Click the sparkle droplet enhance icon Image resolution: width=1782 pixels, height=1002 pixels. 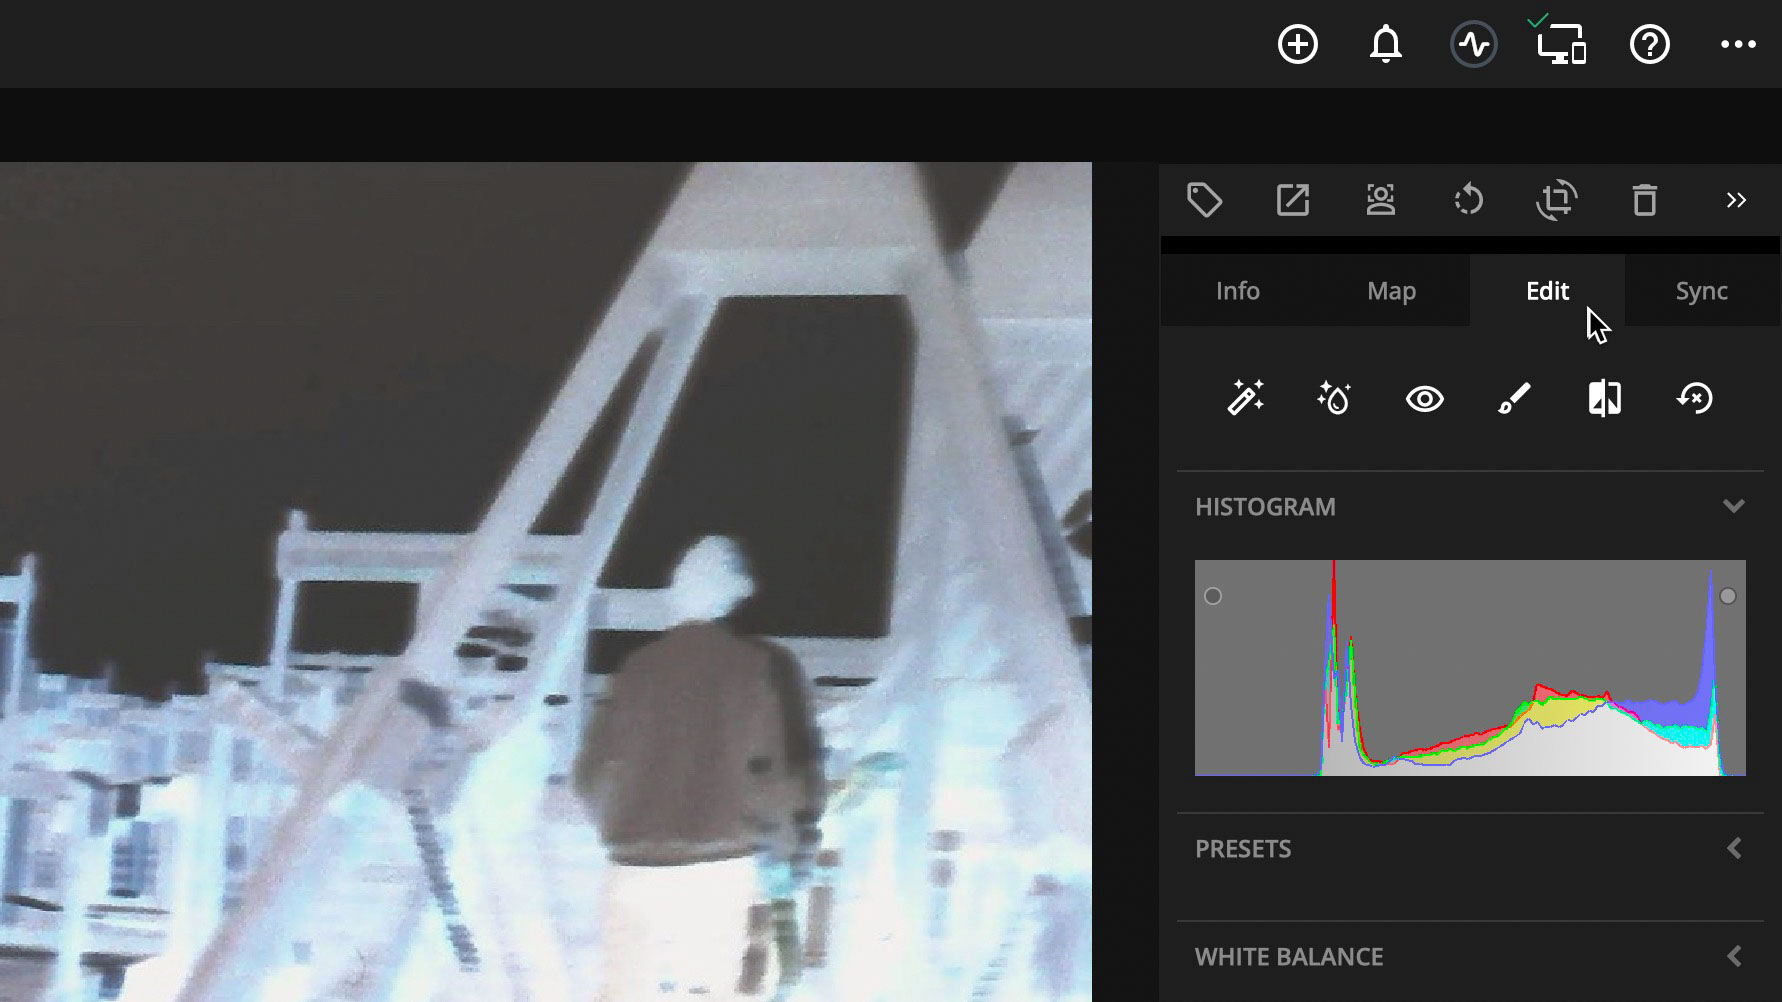coord(1334,398)
